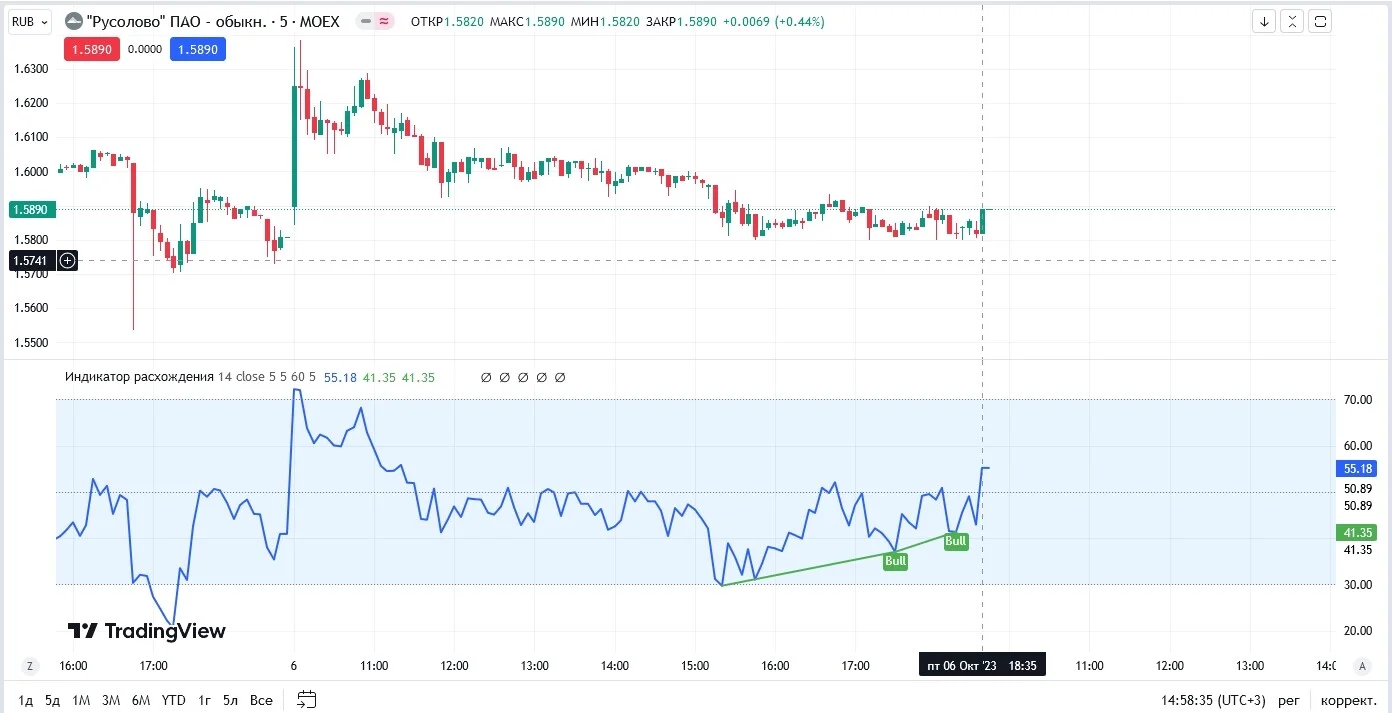
Task: Click the green 41.35 label on indicator axis
Action: pos(1356,533)
